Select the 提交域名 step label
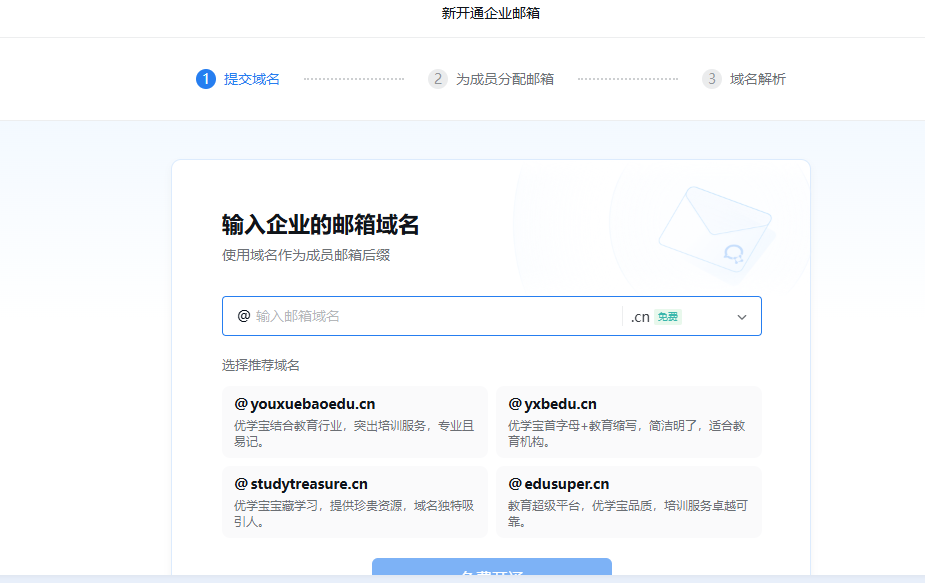Image resolution: width=925 pixels, height=583 pixels. coord(251,79)
